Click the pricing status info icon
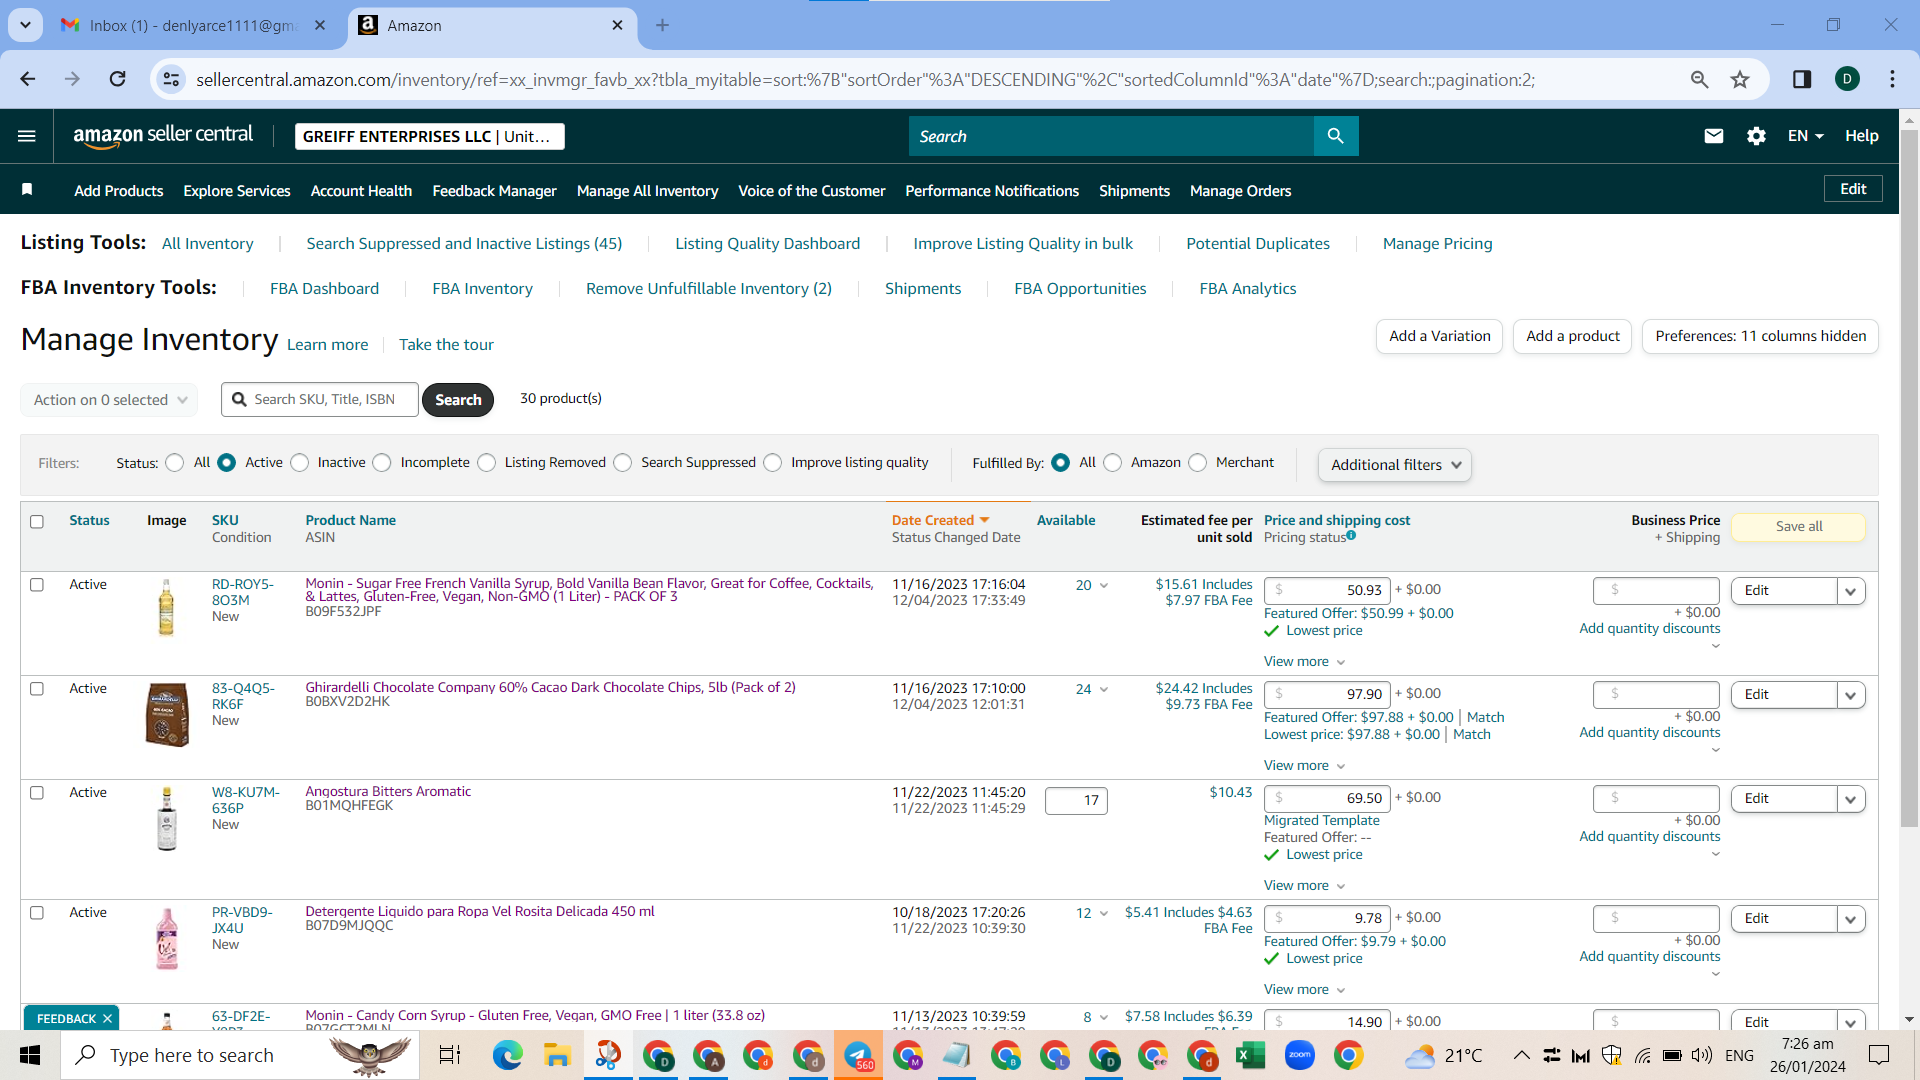The height and width of the screenshot is (1080, 1920). click(x=1351, y=536)
